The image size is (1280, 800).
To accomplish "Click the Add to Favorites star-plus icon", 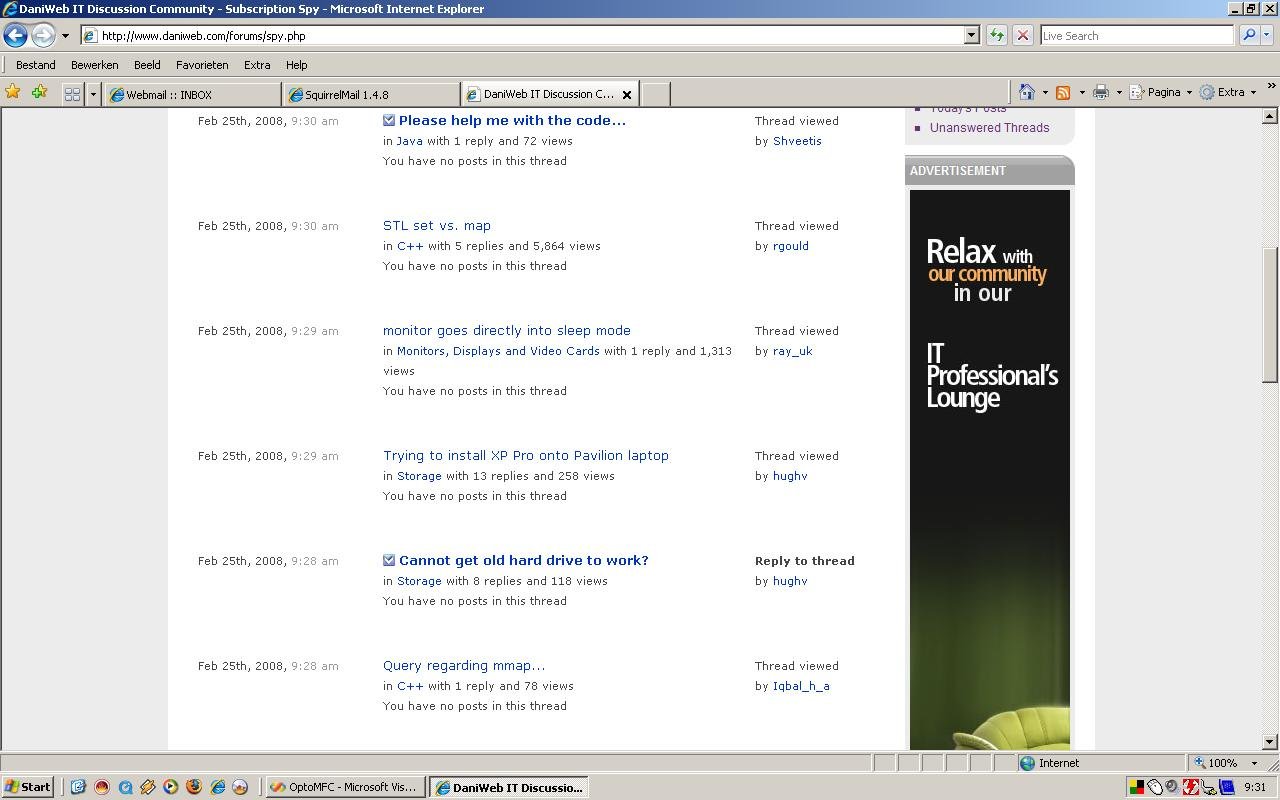I will (39, 92).
